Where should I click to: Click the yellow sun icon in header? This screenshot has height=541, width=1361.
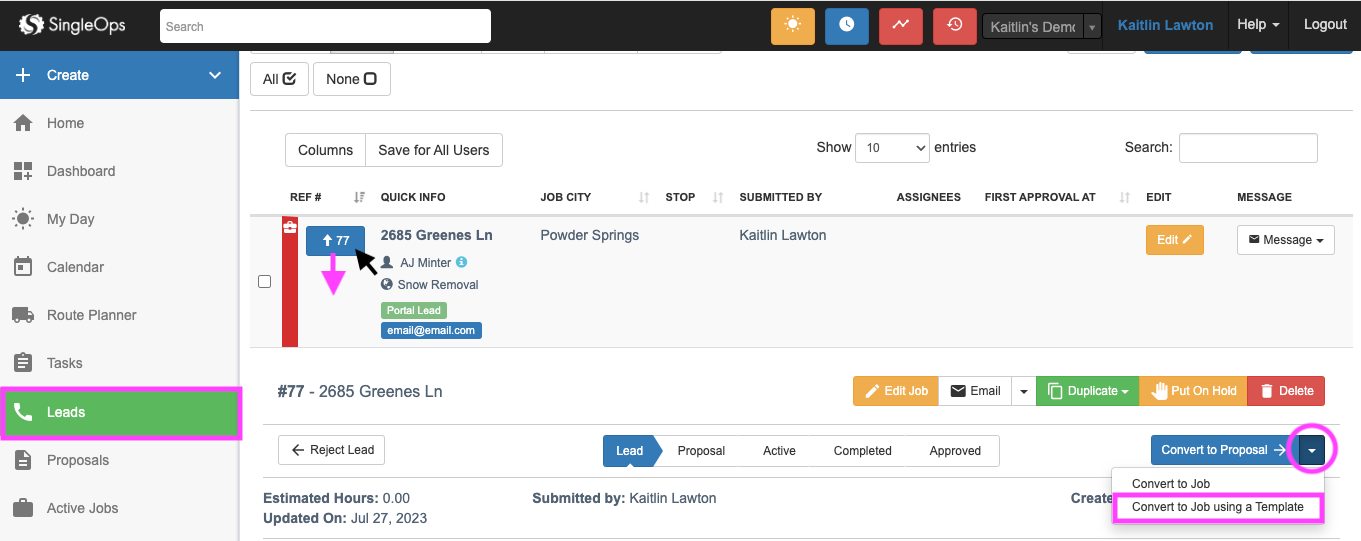792,26
